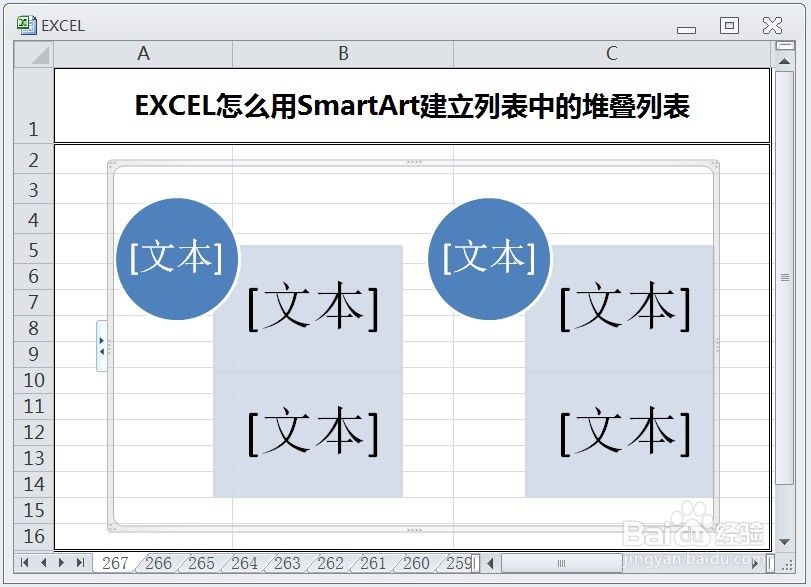Click the right blue circle [文本] shape
Viewport: 811px width, 587px height.
coord(489,259)
